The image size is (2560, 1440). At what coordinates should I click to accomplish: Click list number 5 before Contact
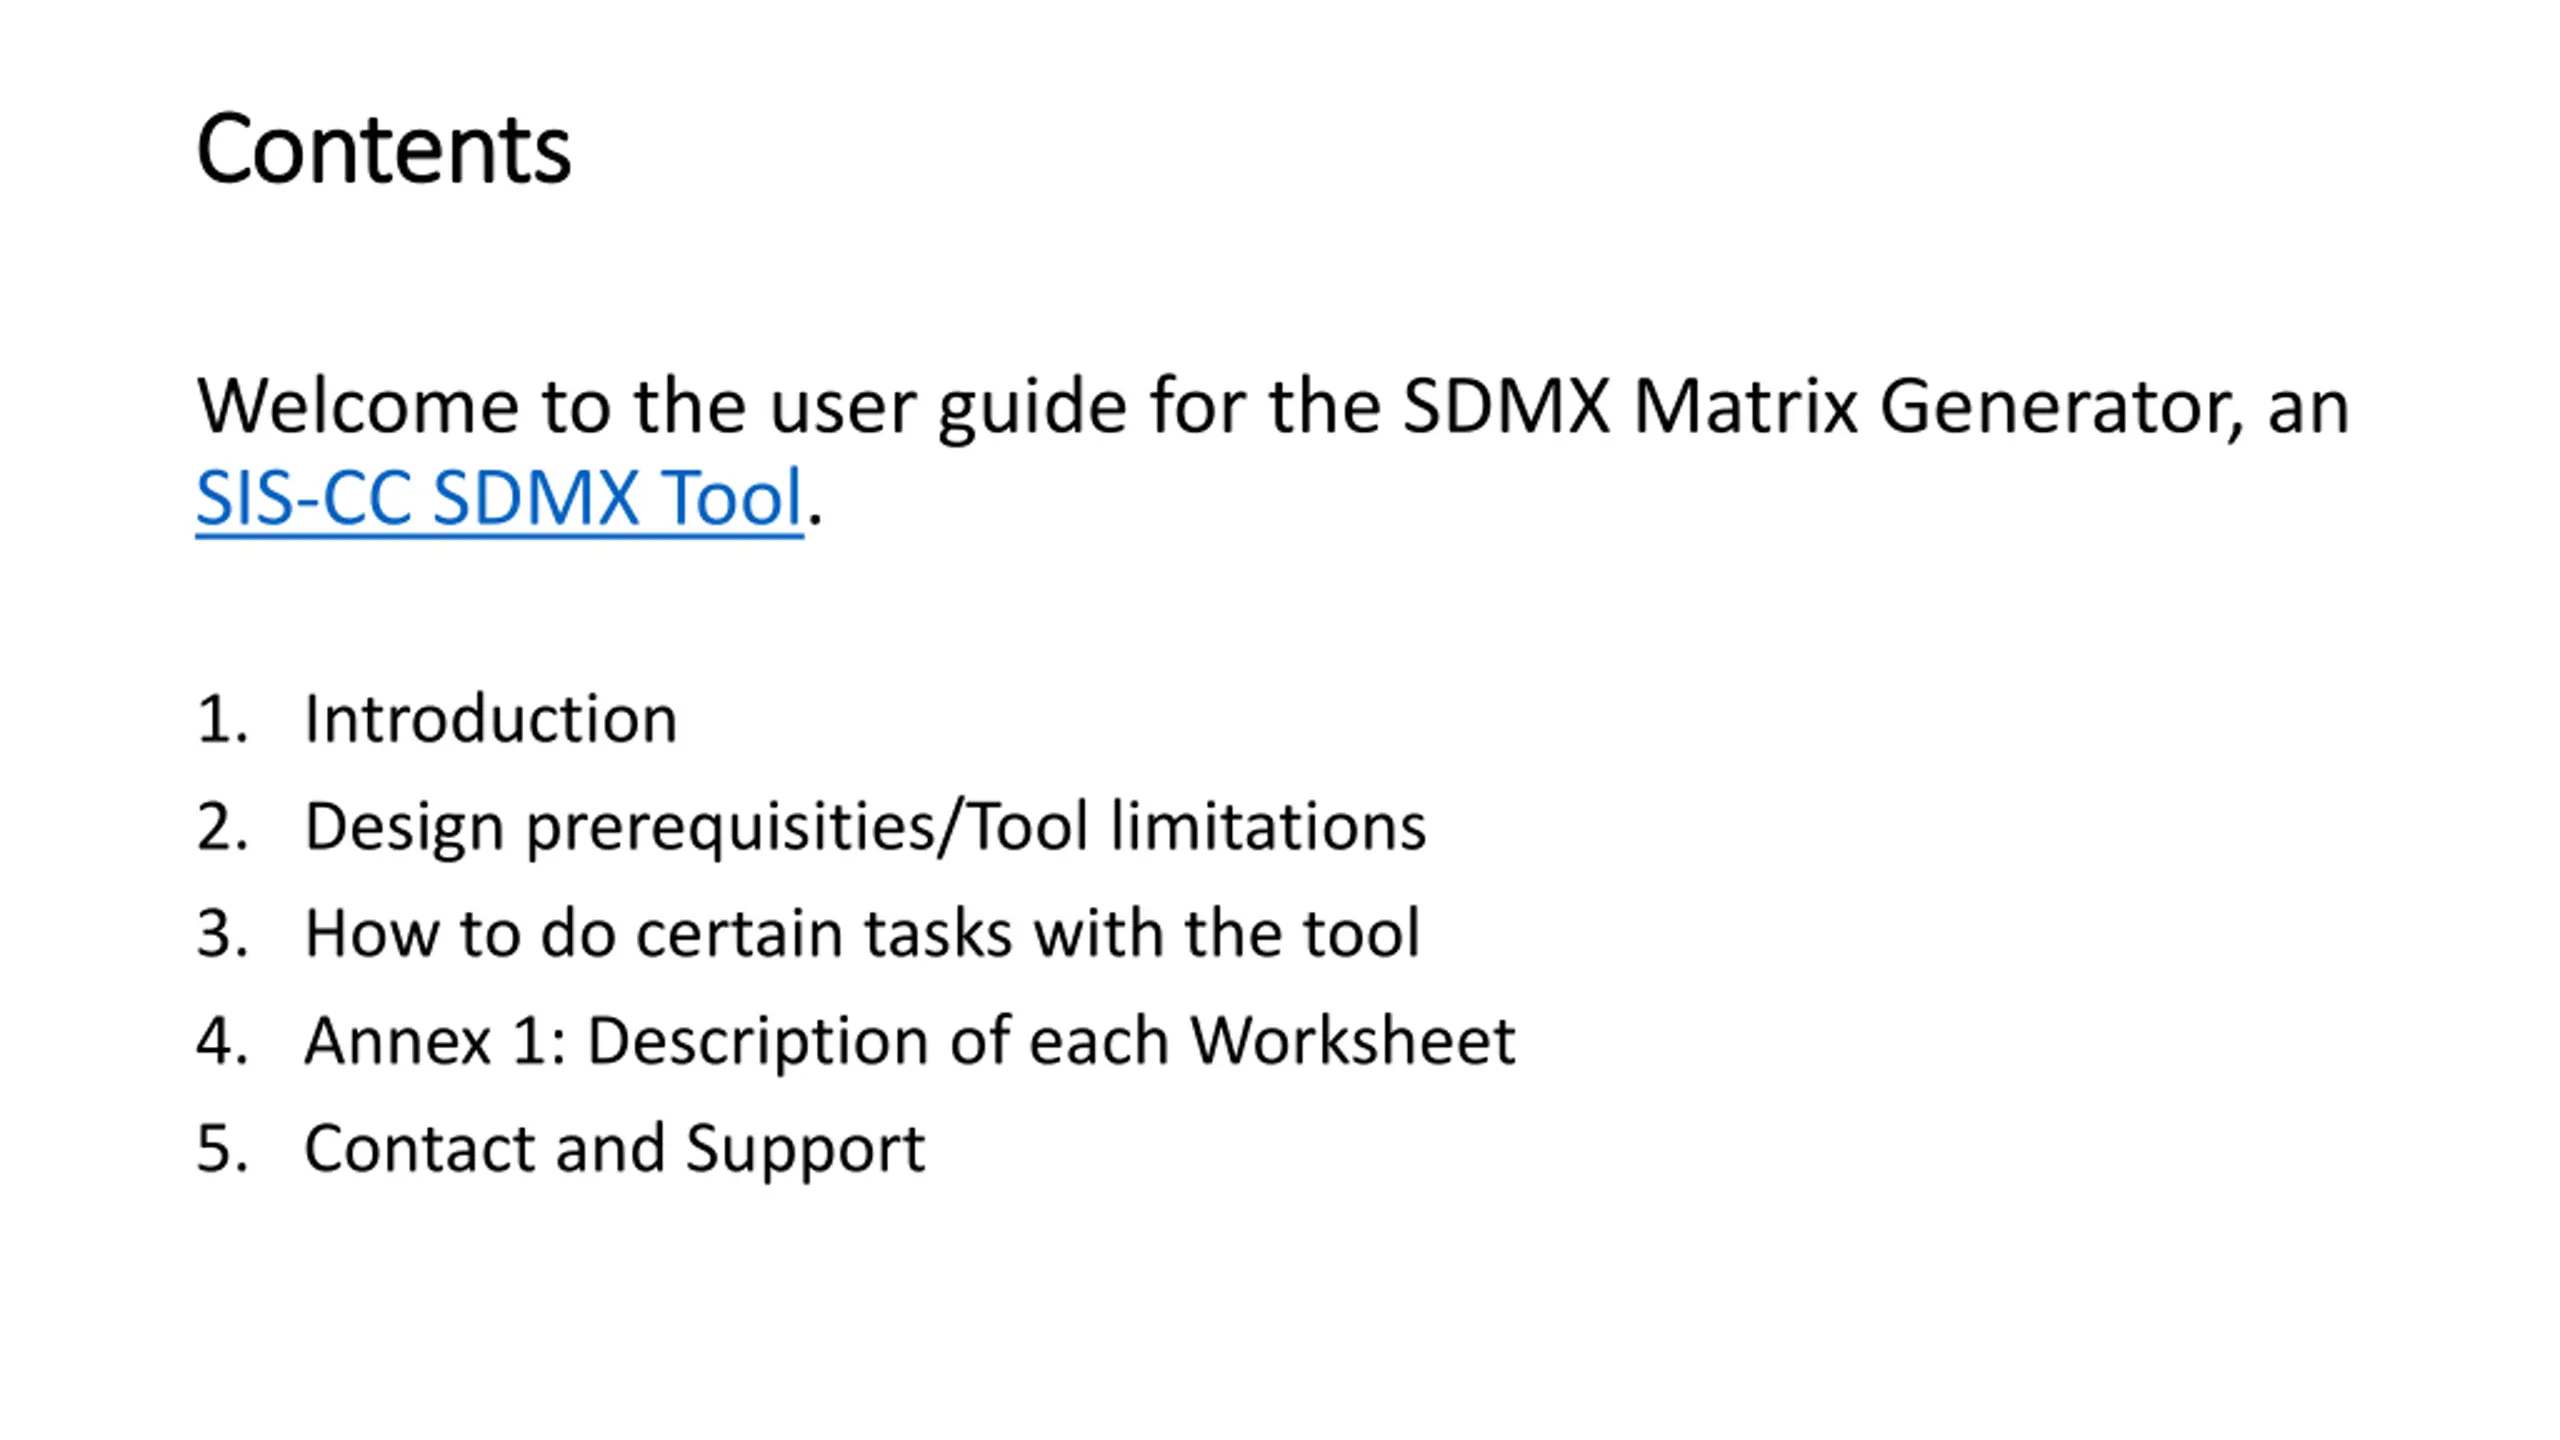point(221,1148)
